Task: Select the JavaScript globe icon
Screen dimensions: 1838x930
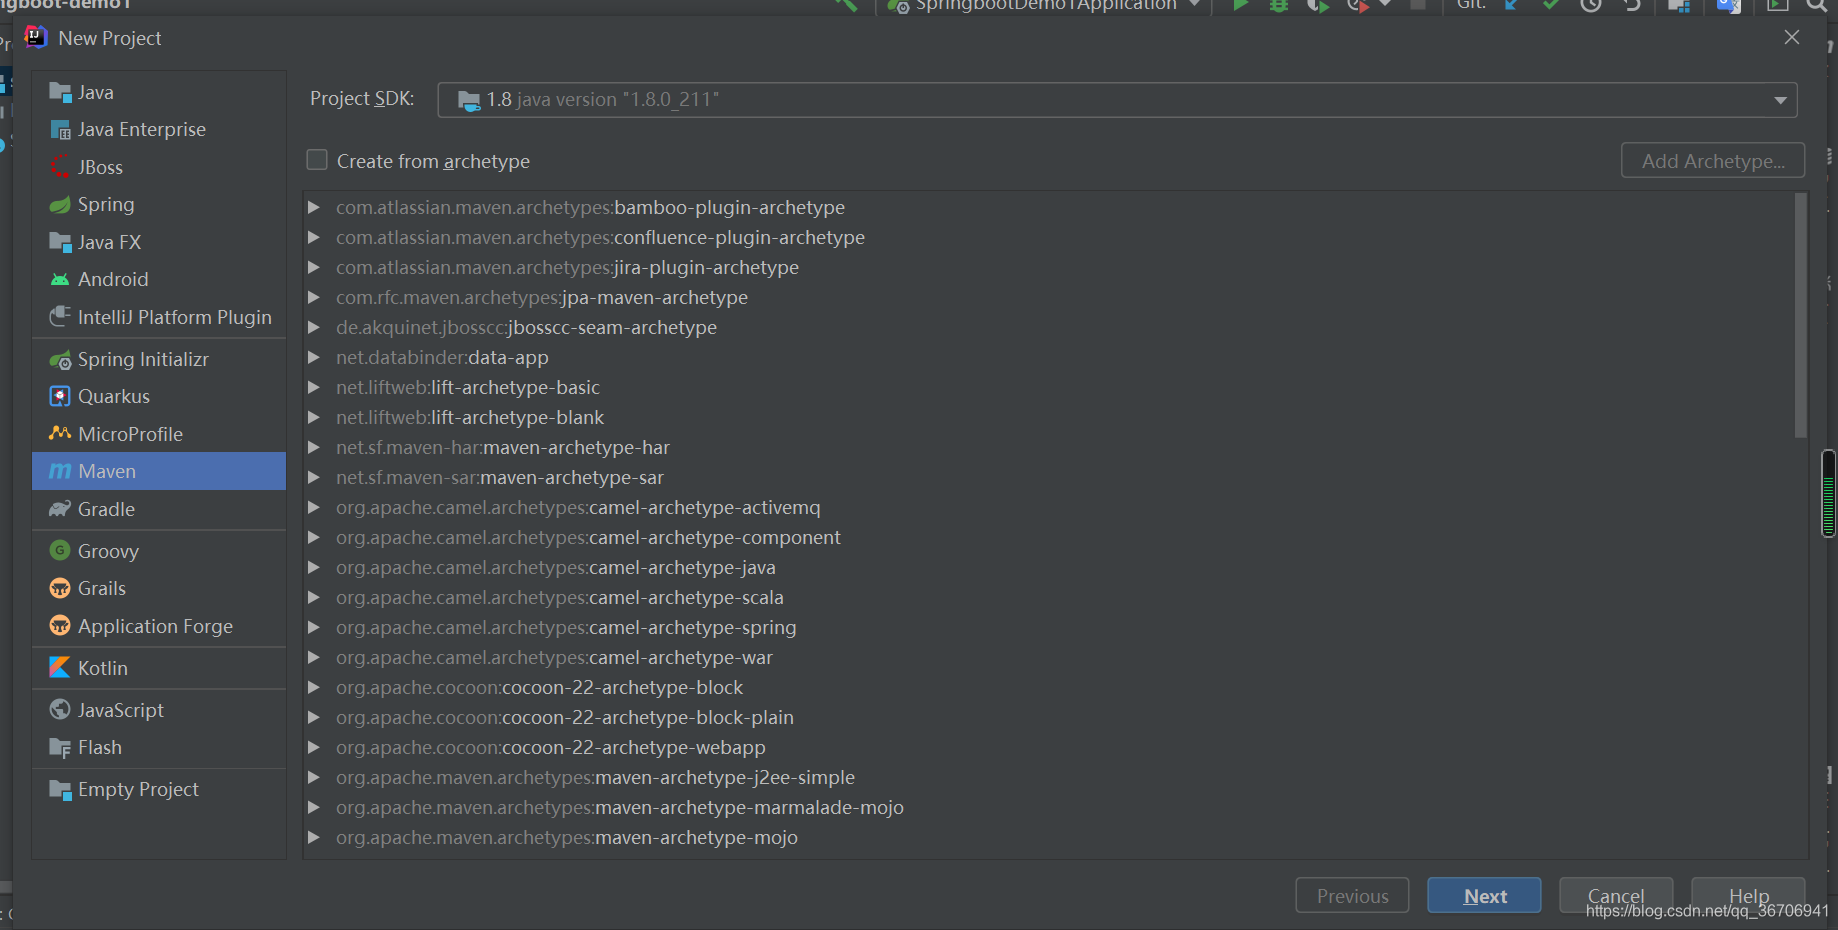Action: coord(60,710)
